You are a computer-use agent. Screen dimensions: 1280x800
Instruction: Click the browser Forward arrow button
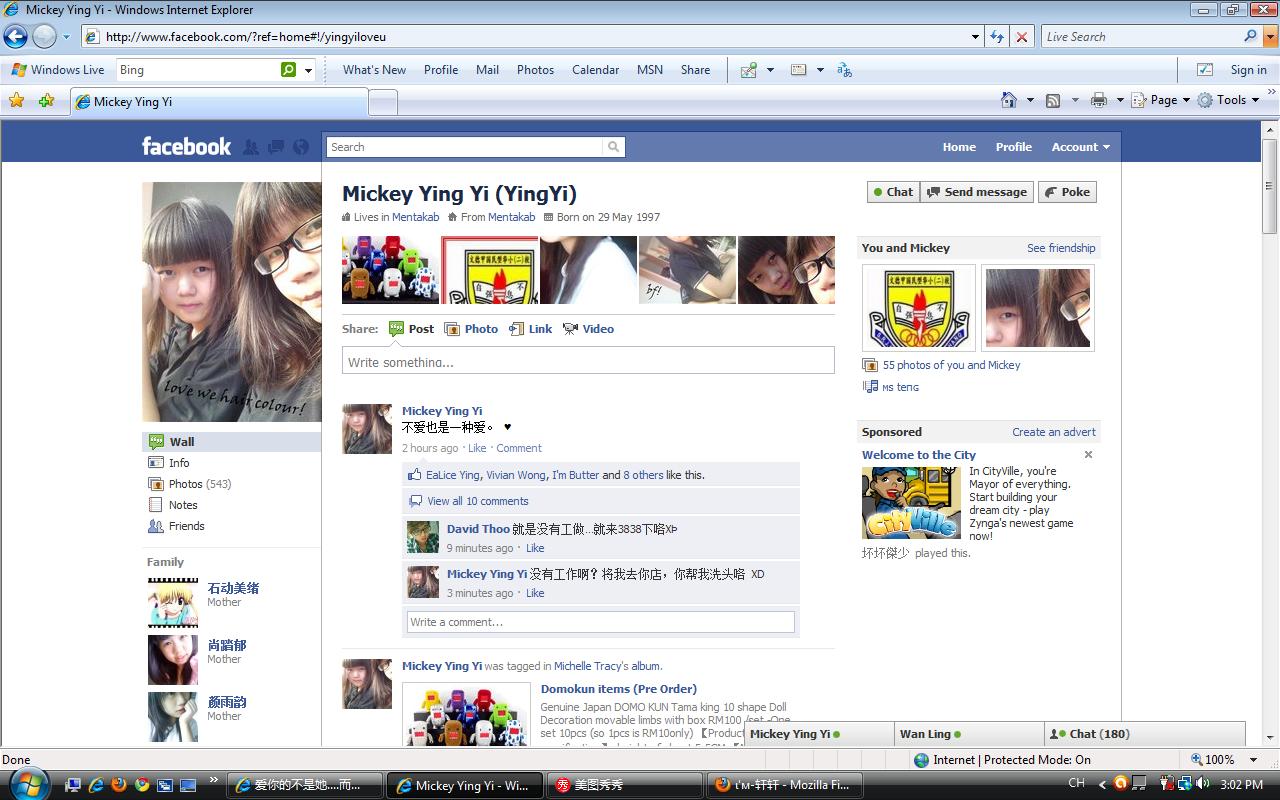[44, 37]
